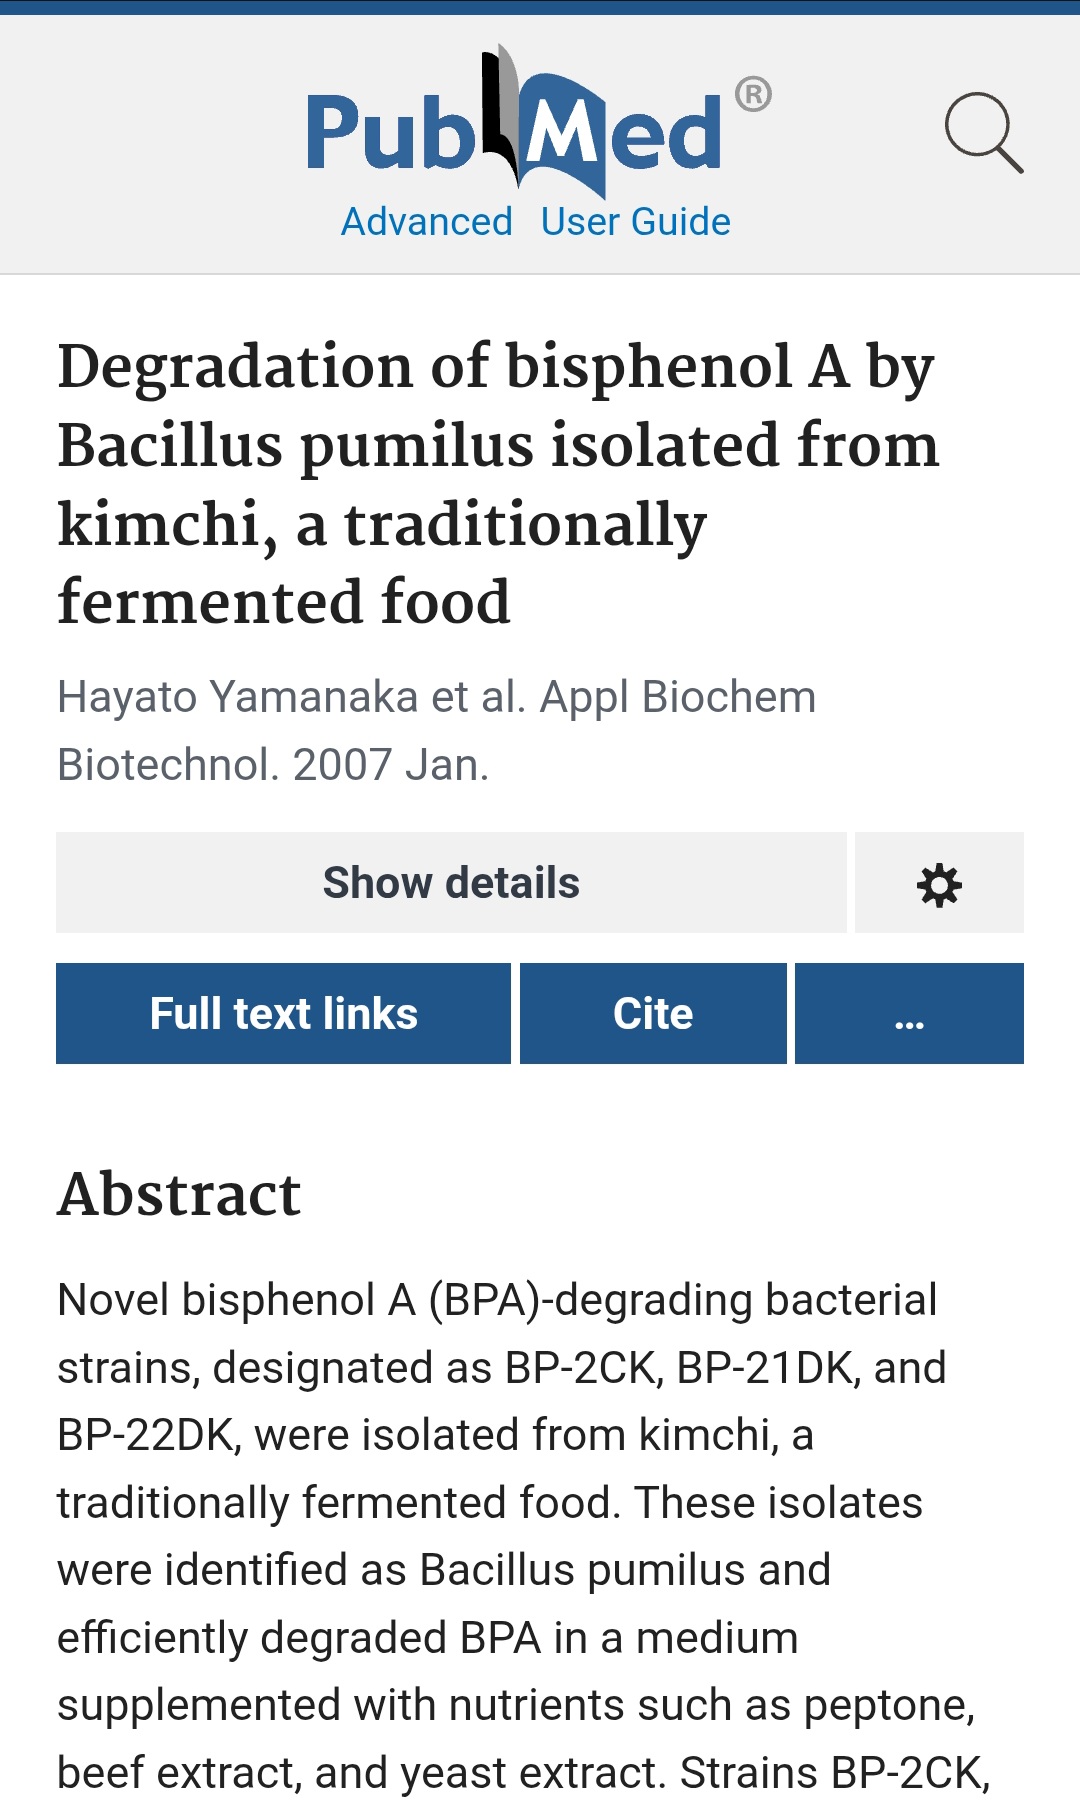The image size is (1080, 1800).
Task: Open more actions with the ellipsis button
Action: 909,1013
